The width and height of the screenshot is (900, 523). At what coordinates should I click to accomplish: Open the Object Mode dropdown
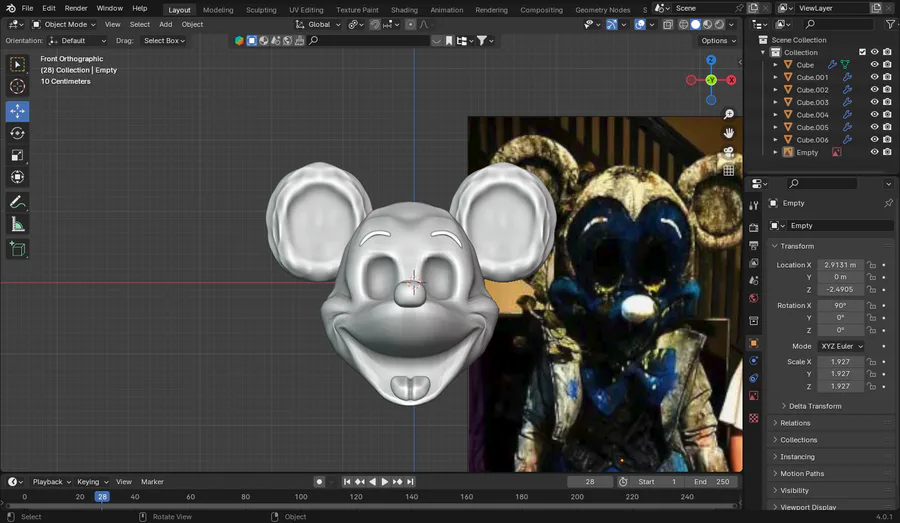click(64, 24)
